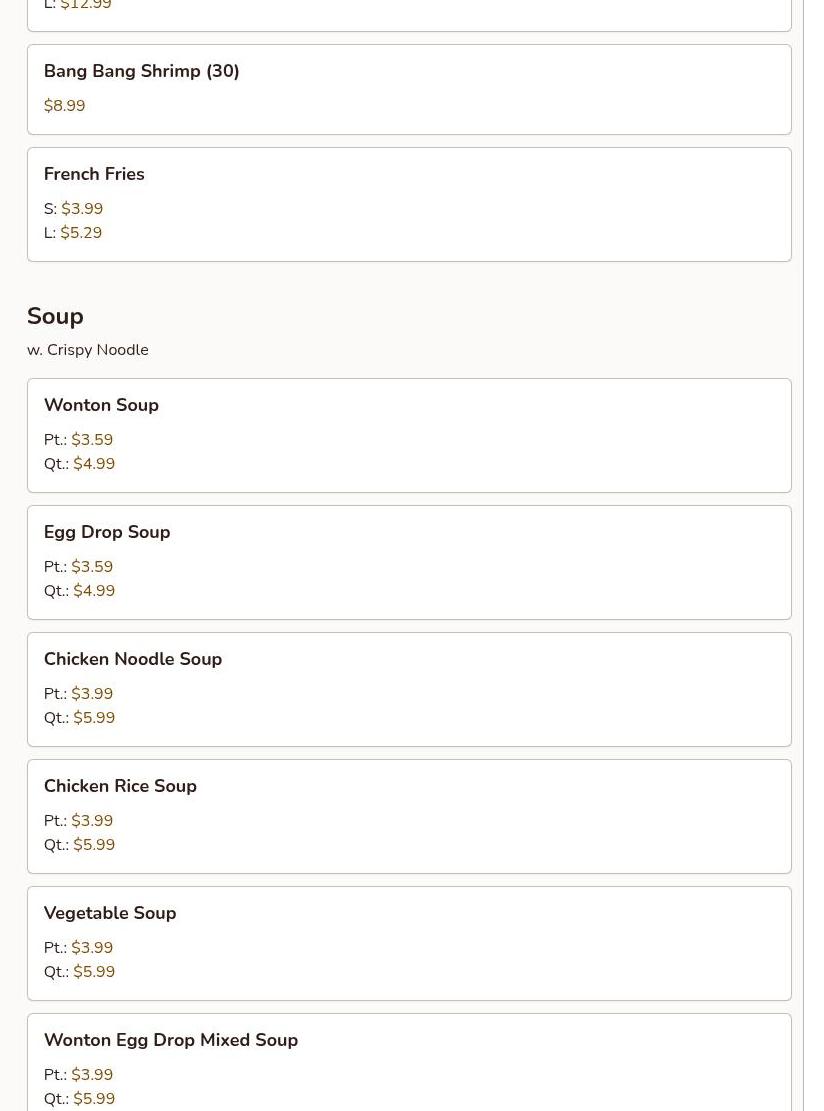Pick the quart Egg Drop Soup price

click(93, 591)
